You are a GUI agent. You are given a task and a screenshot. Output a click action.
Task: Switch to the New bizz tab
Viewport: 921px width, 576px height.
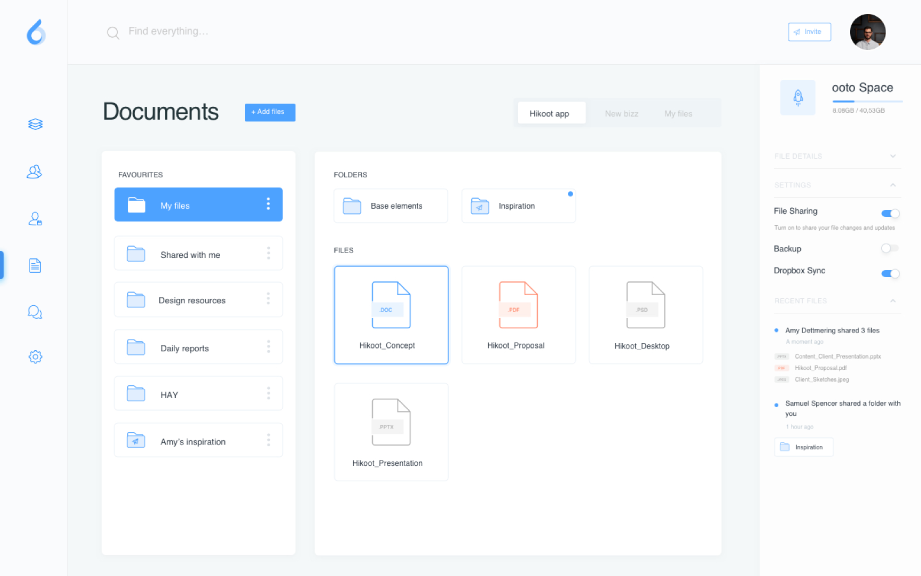tap(621, 114)
